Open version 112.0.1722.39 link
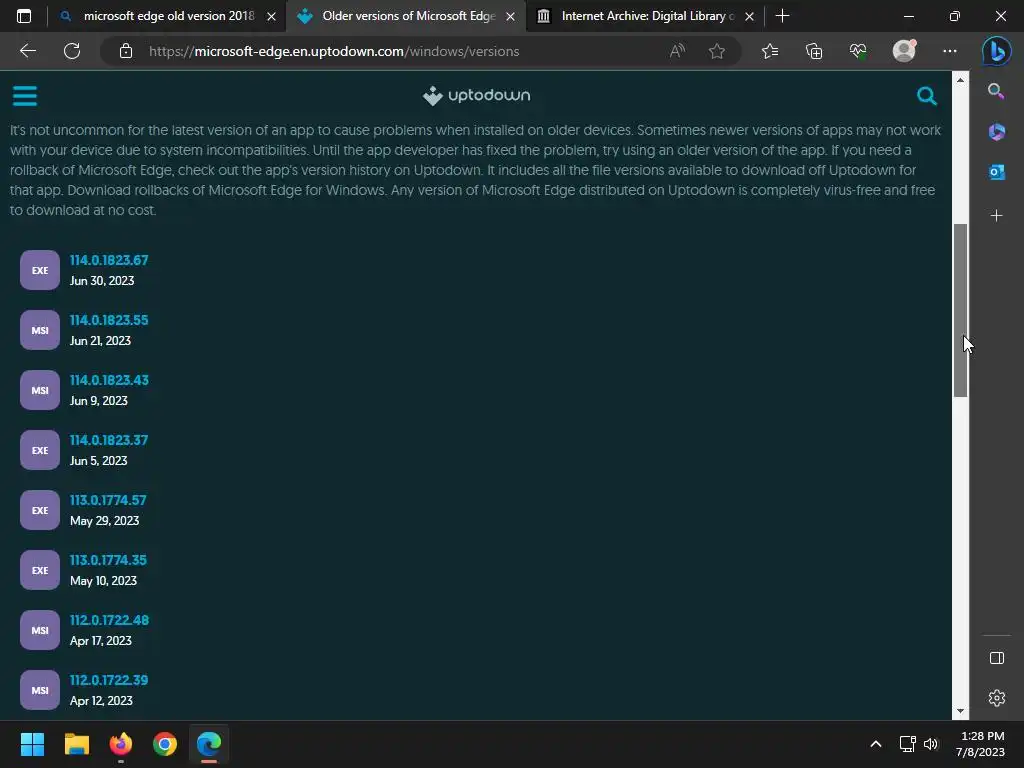This screenshot has height=768, width=1024. [109, 680]
